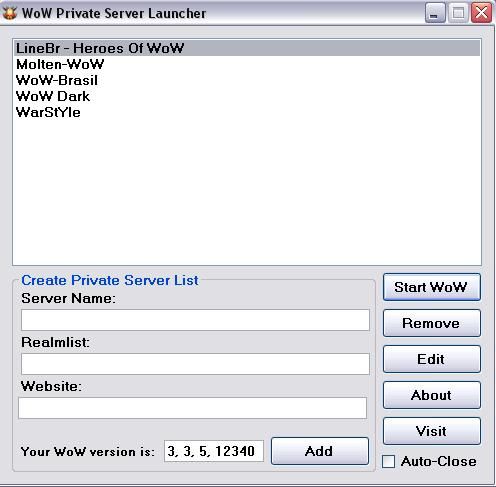This screenshot has width=496, height=487.
Task: Open the About dialog
Action: pyautogui.click(x=432, y=395)
